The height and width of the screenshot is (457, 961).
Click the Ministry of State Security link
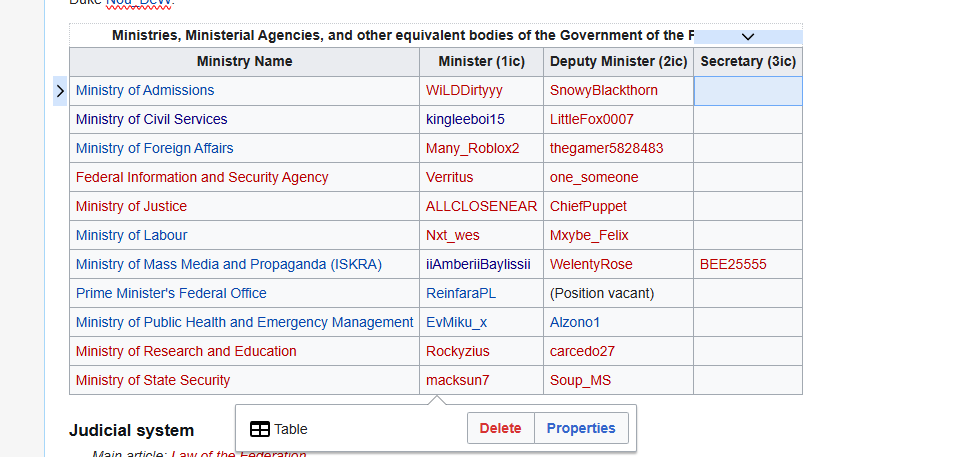point(153,380)
